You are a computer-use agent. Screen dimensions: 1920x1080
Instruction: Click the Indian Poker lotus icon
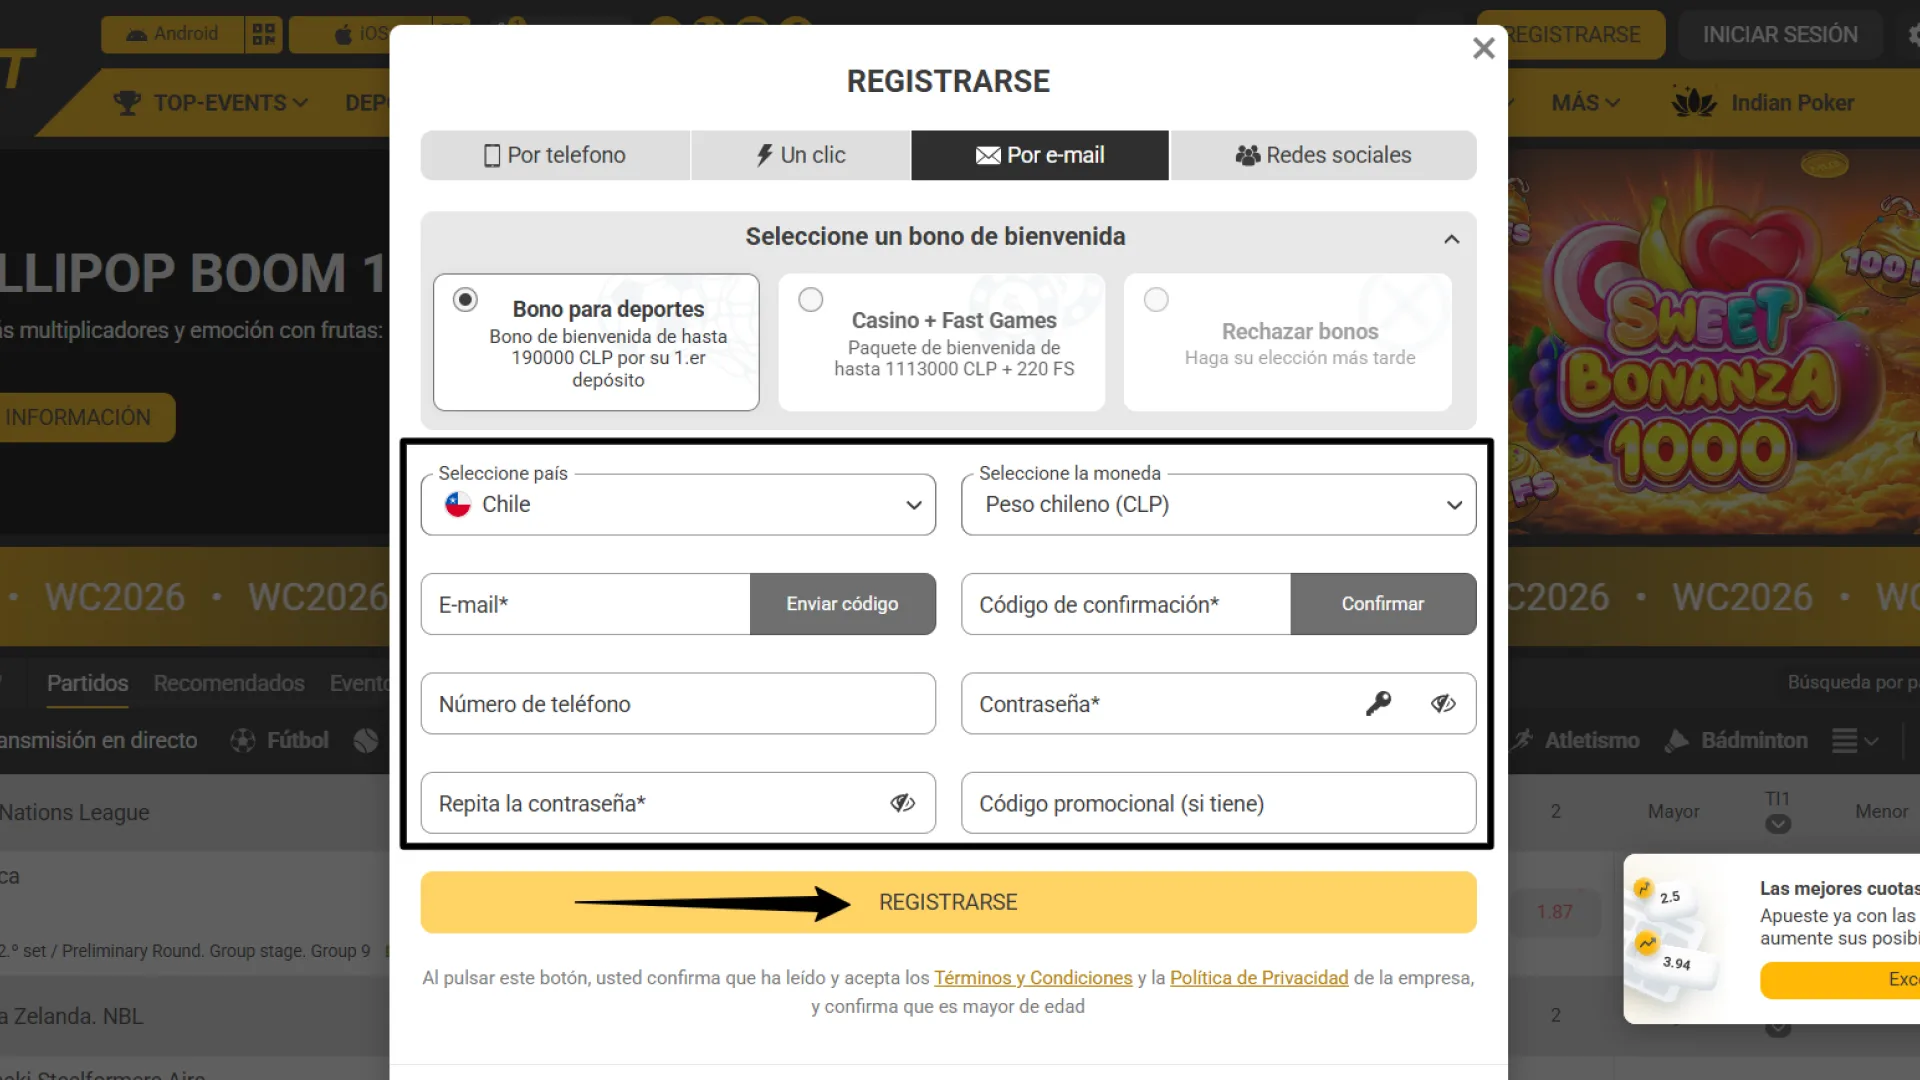[x=1694, y=102]
